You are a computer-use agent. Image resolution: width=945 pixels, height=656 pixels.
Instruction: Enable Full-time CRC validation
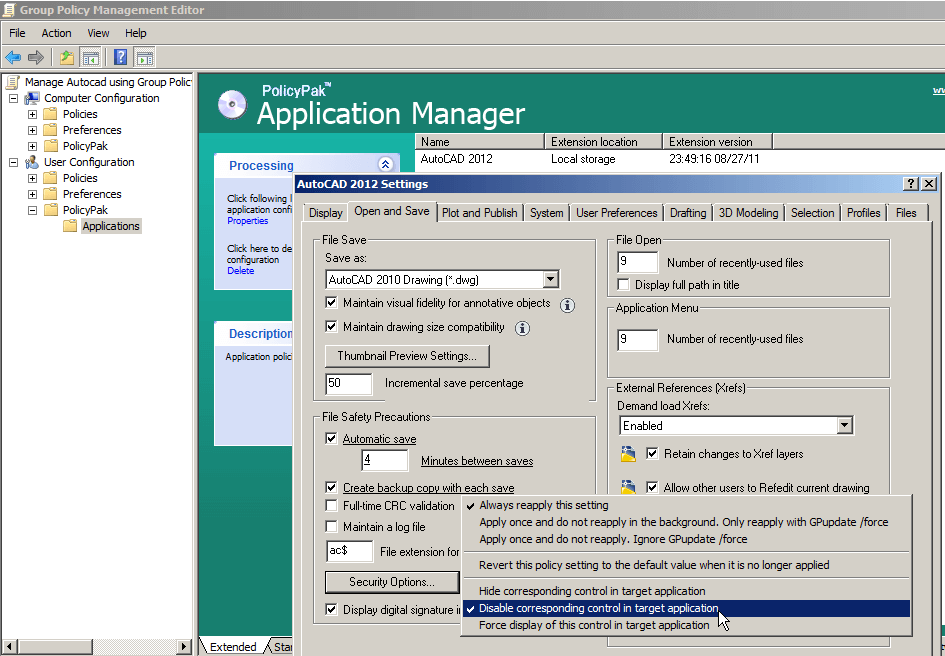click(x=331, y=505)
